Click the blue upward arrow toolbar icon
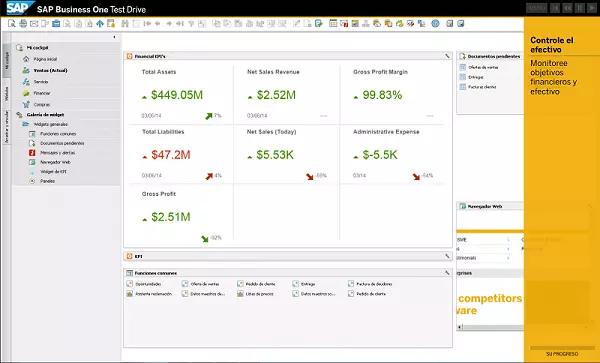 tap(100, 24)
